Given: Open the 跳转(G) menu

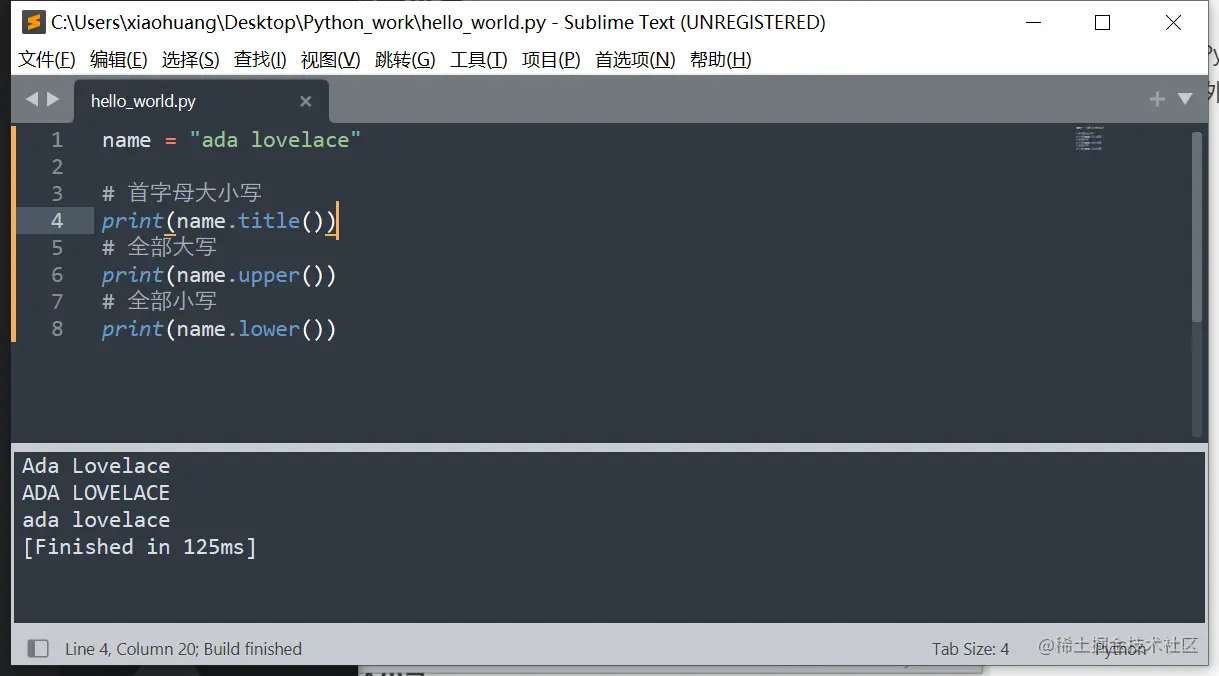Looking at the screenshot, I should pos(405,60).
